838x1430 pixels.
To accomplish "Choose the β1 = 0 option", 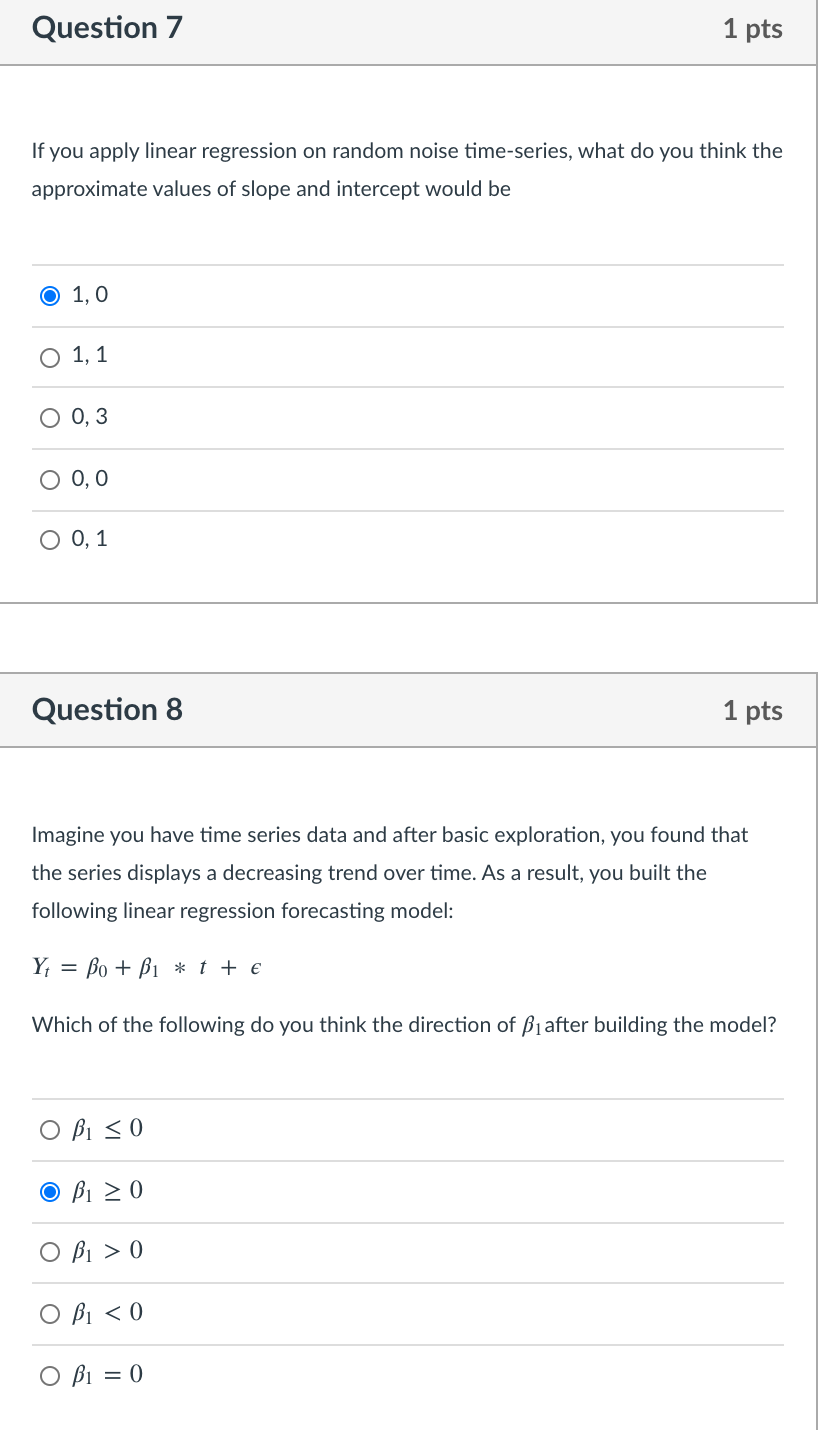I will coord(50,1375).
